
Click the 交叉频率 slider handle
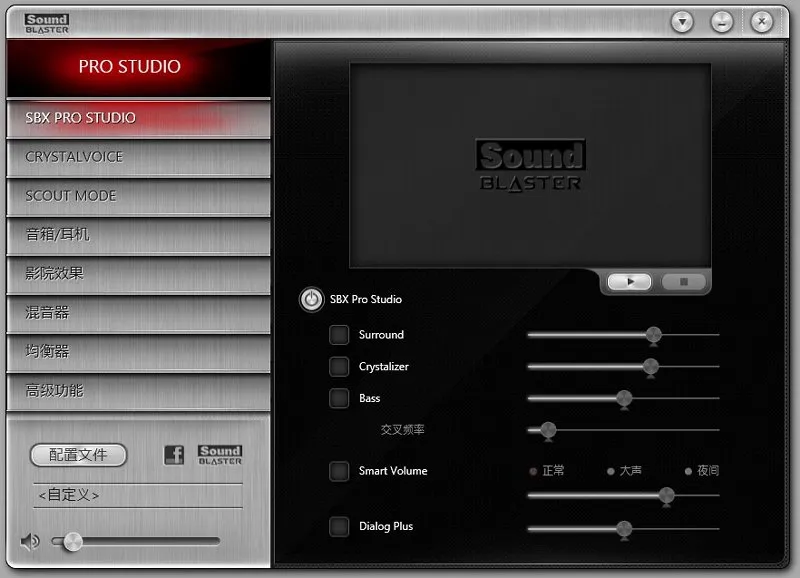pyautogui.click(x=548, y=431)
